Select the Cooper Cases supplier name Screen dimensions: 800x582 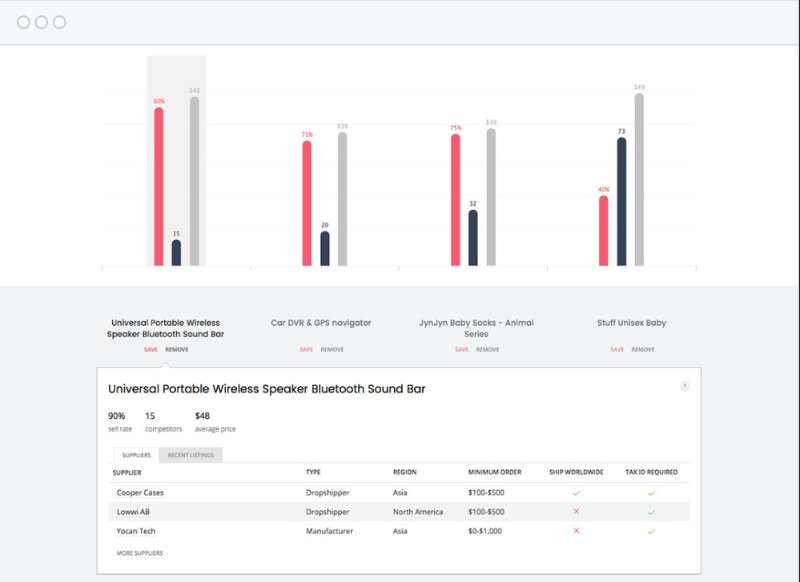[140, 492]
